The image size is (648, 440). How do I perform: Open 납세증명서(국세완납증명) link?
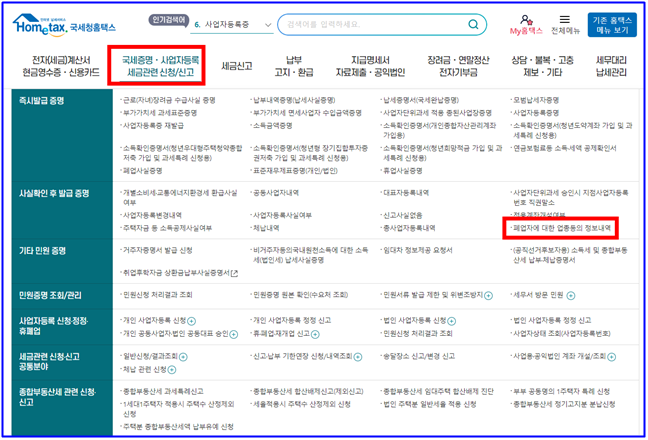pyautogui.click(x=421, y=100)
